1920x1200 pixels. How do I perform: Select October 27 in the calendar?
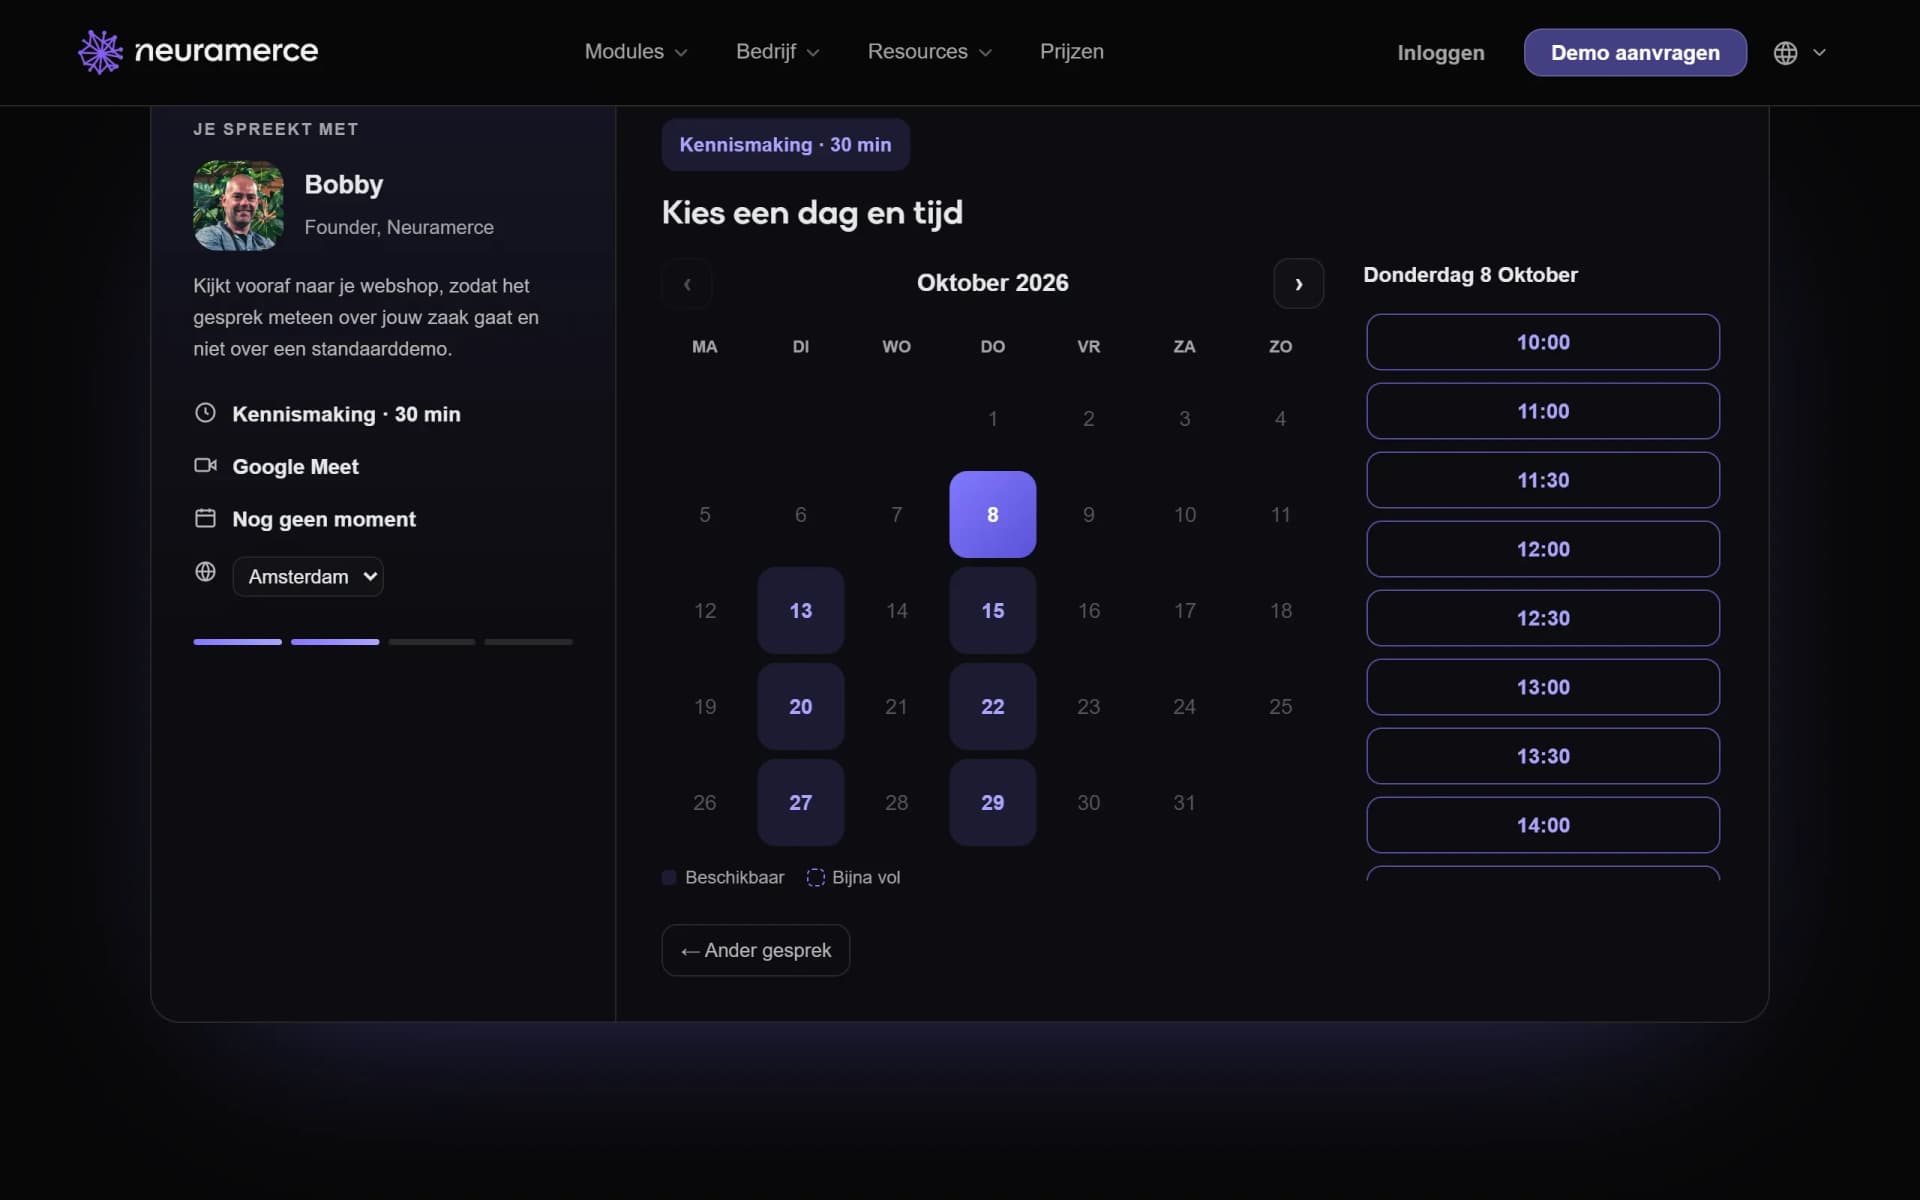(x=800, y=802)
